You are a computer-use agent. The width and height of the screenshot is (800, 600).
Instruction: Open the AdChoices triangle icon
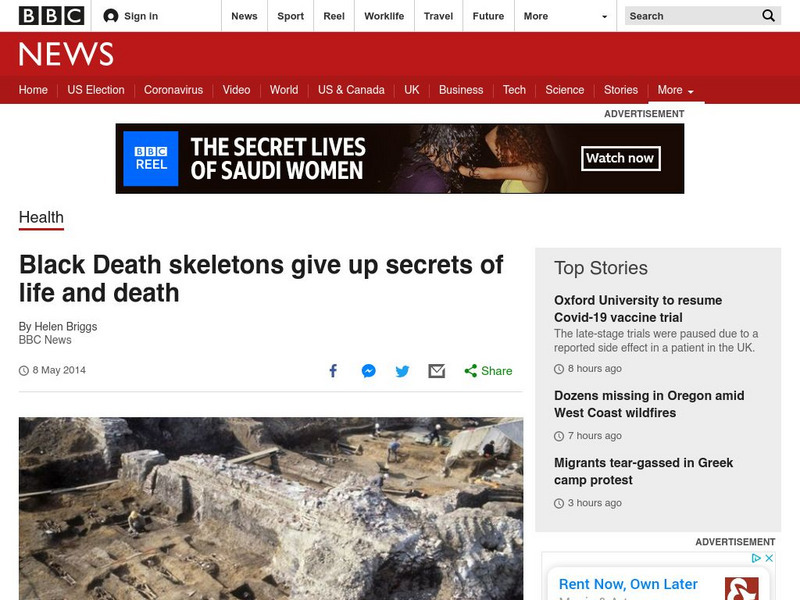point(757,558)
